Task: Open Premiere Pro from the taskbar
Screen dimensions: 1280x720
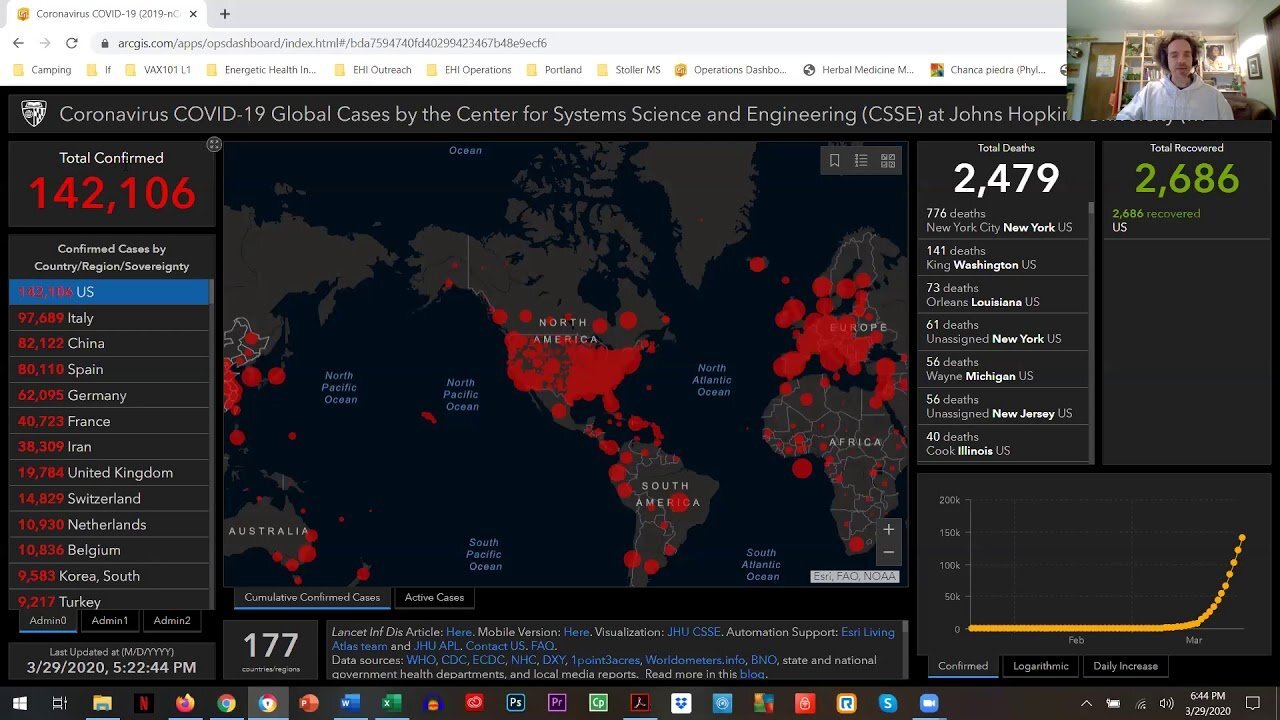Action: tap(557, 703)
